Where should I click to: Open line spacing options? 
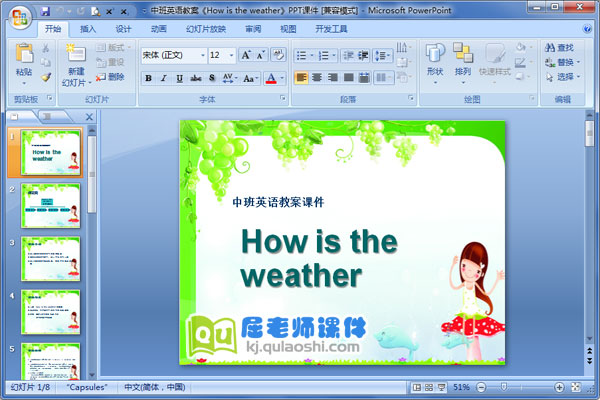tap(383, 56)
